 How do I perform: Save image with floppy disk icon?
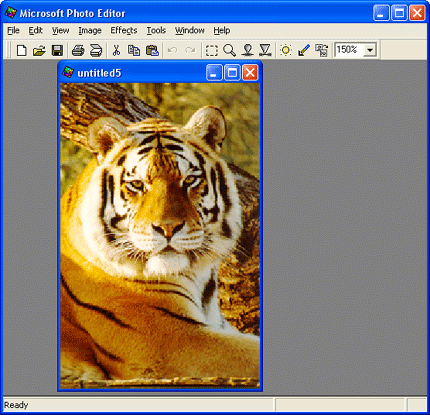[x=57, y=51]
